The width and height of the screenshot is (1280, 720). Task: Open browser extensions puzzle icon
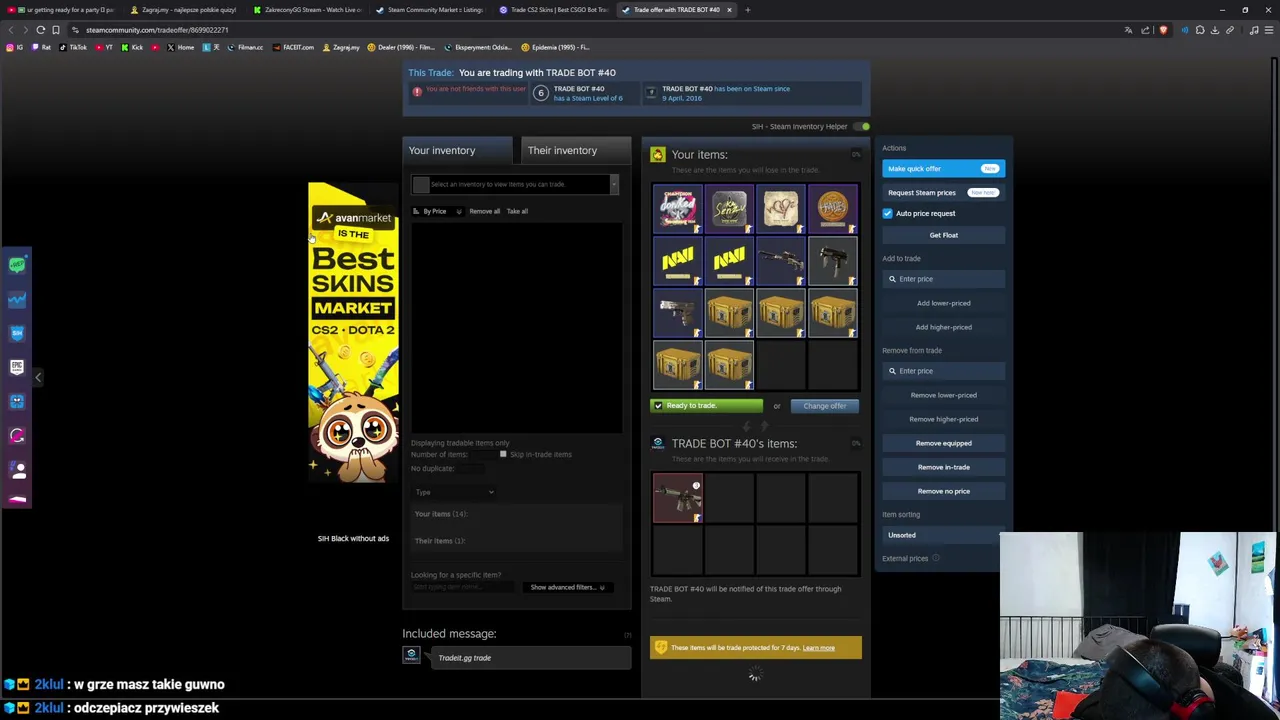[x=1200, y=30]
